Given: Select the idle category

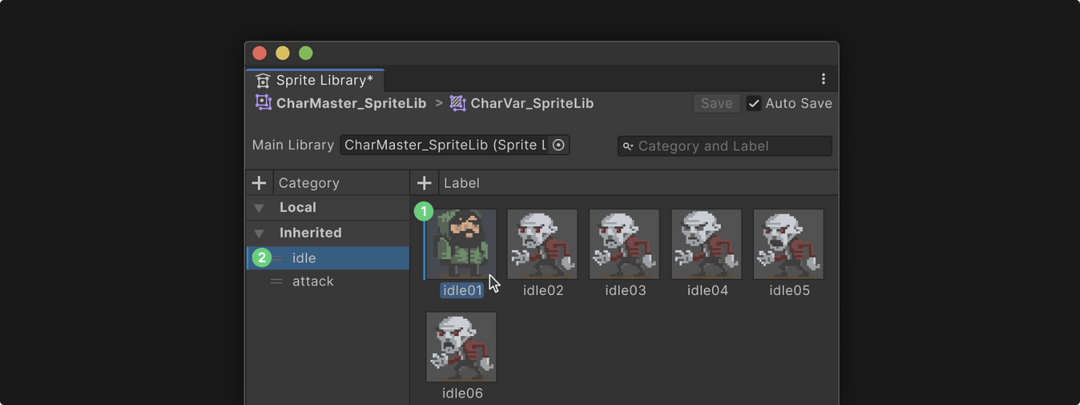Looking at the screenshot, I should (x=328, y=258).
